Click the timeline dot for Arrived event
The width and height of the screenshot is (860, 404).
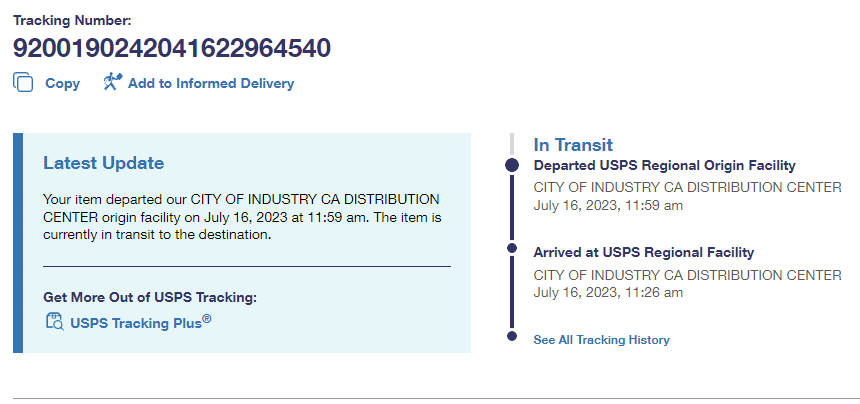512,248
